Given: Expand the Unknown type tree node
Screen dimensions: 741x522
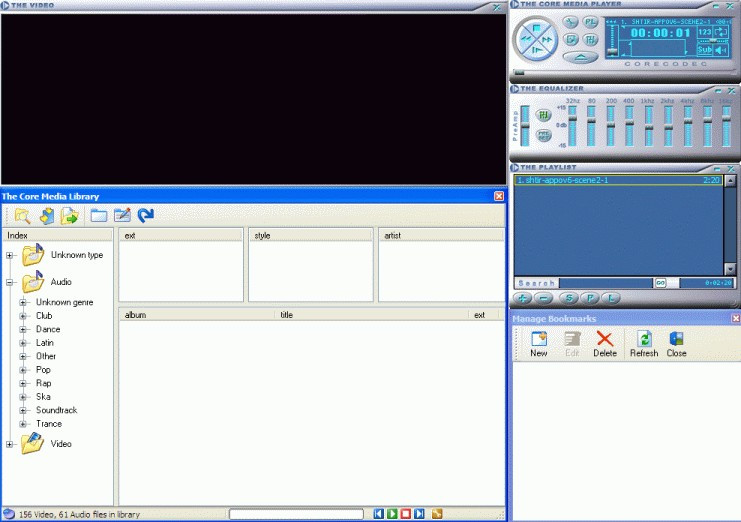Looking at the screenshot, I should click(9, 255).
